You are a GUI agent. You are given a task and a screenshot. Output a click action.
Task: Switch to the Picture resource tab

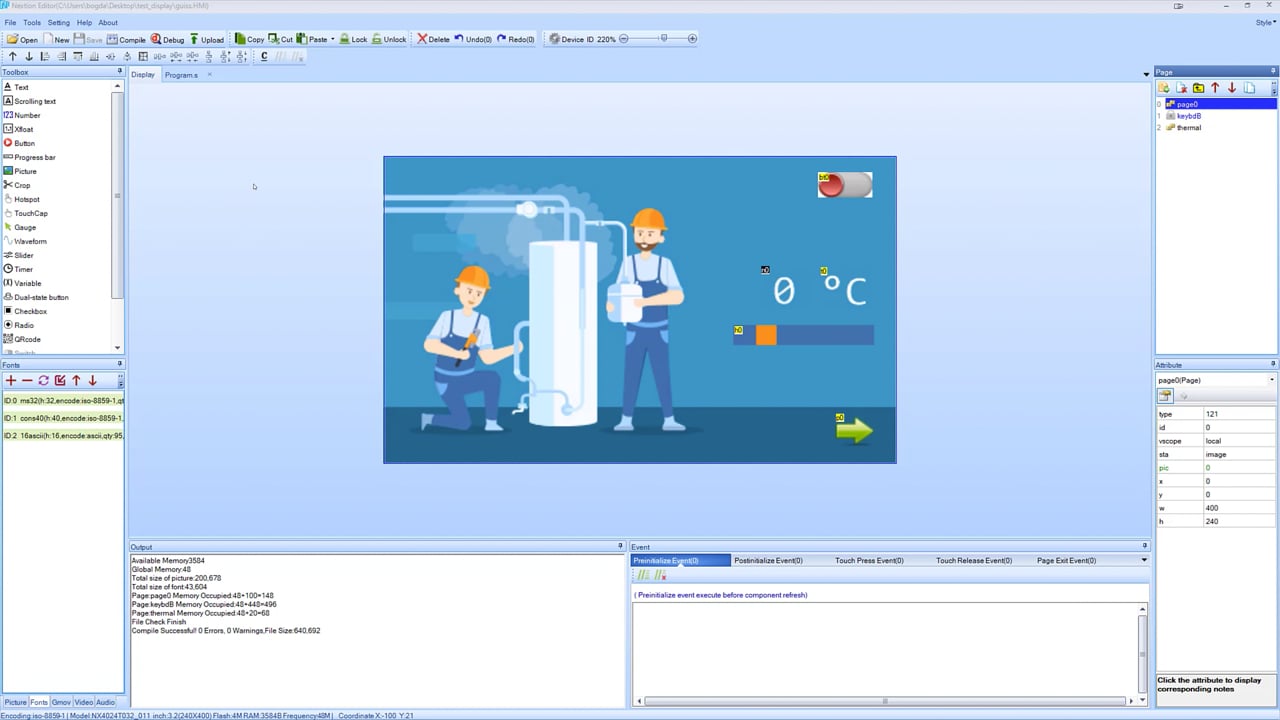tap(15, 702)
